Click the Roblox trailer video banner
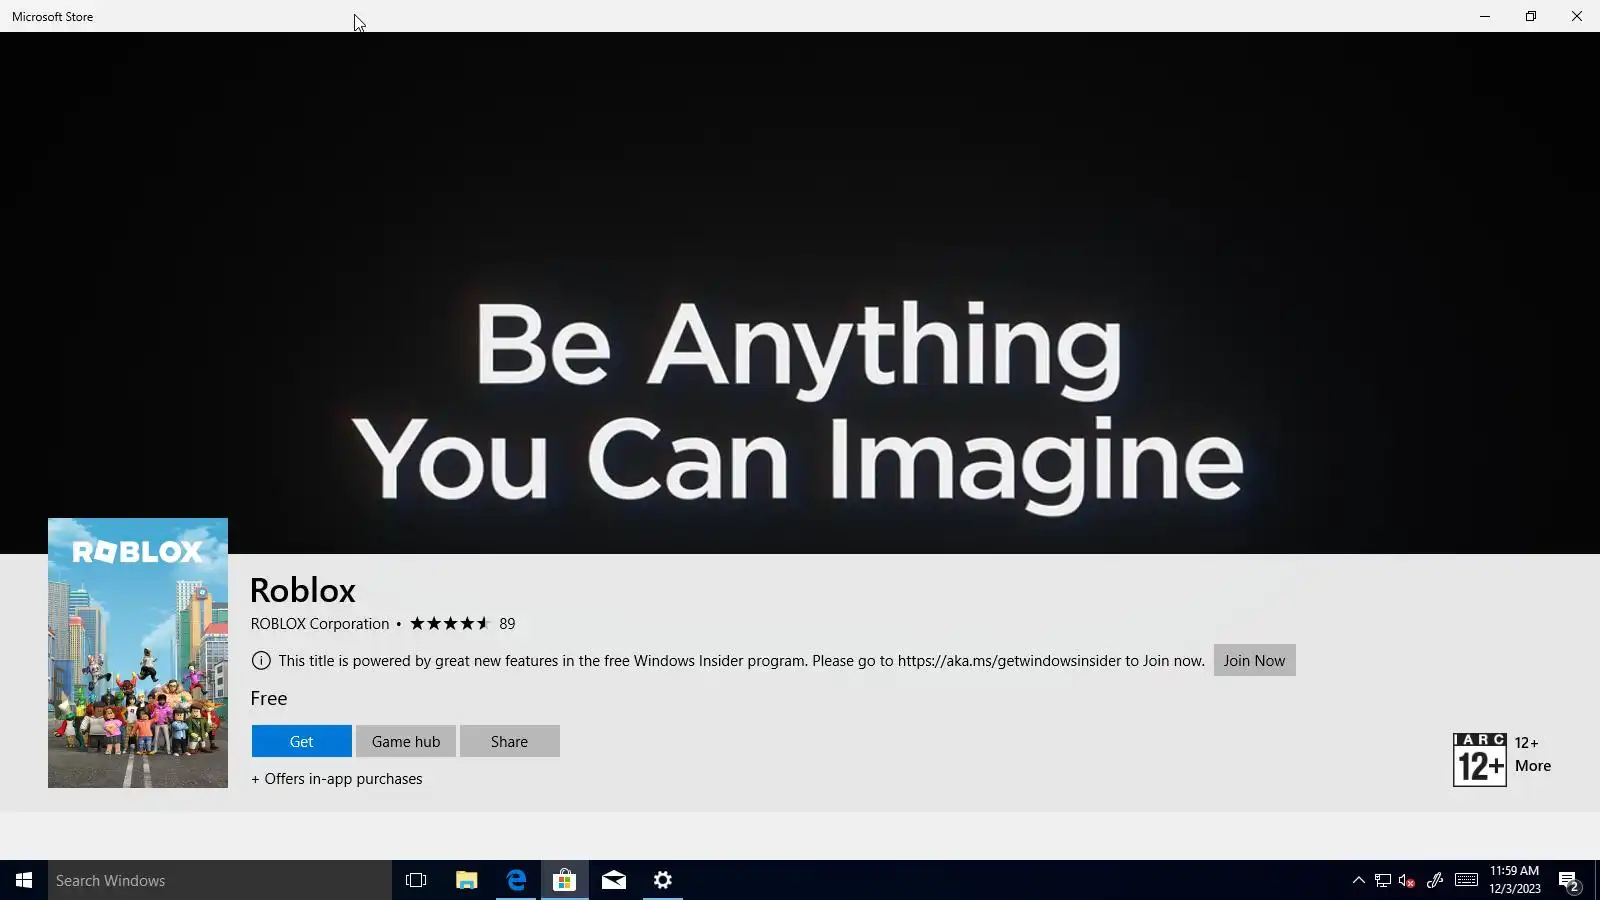Screen dimensions: 1600x900 coord(800,293)
